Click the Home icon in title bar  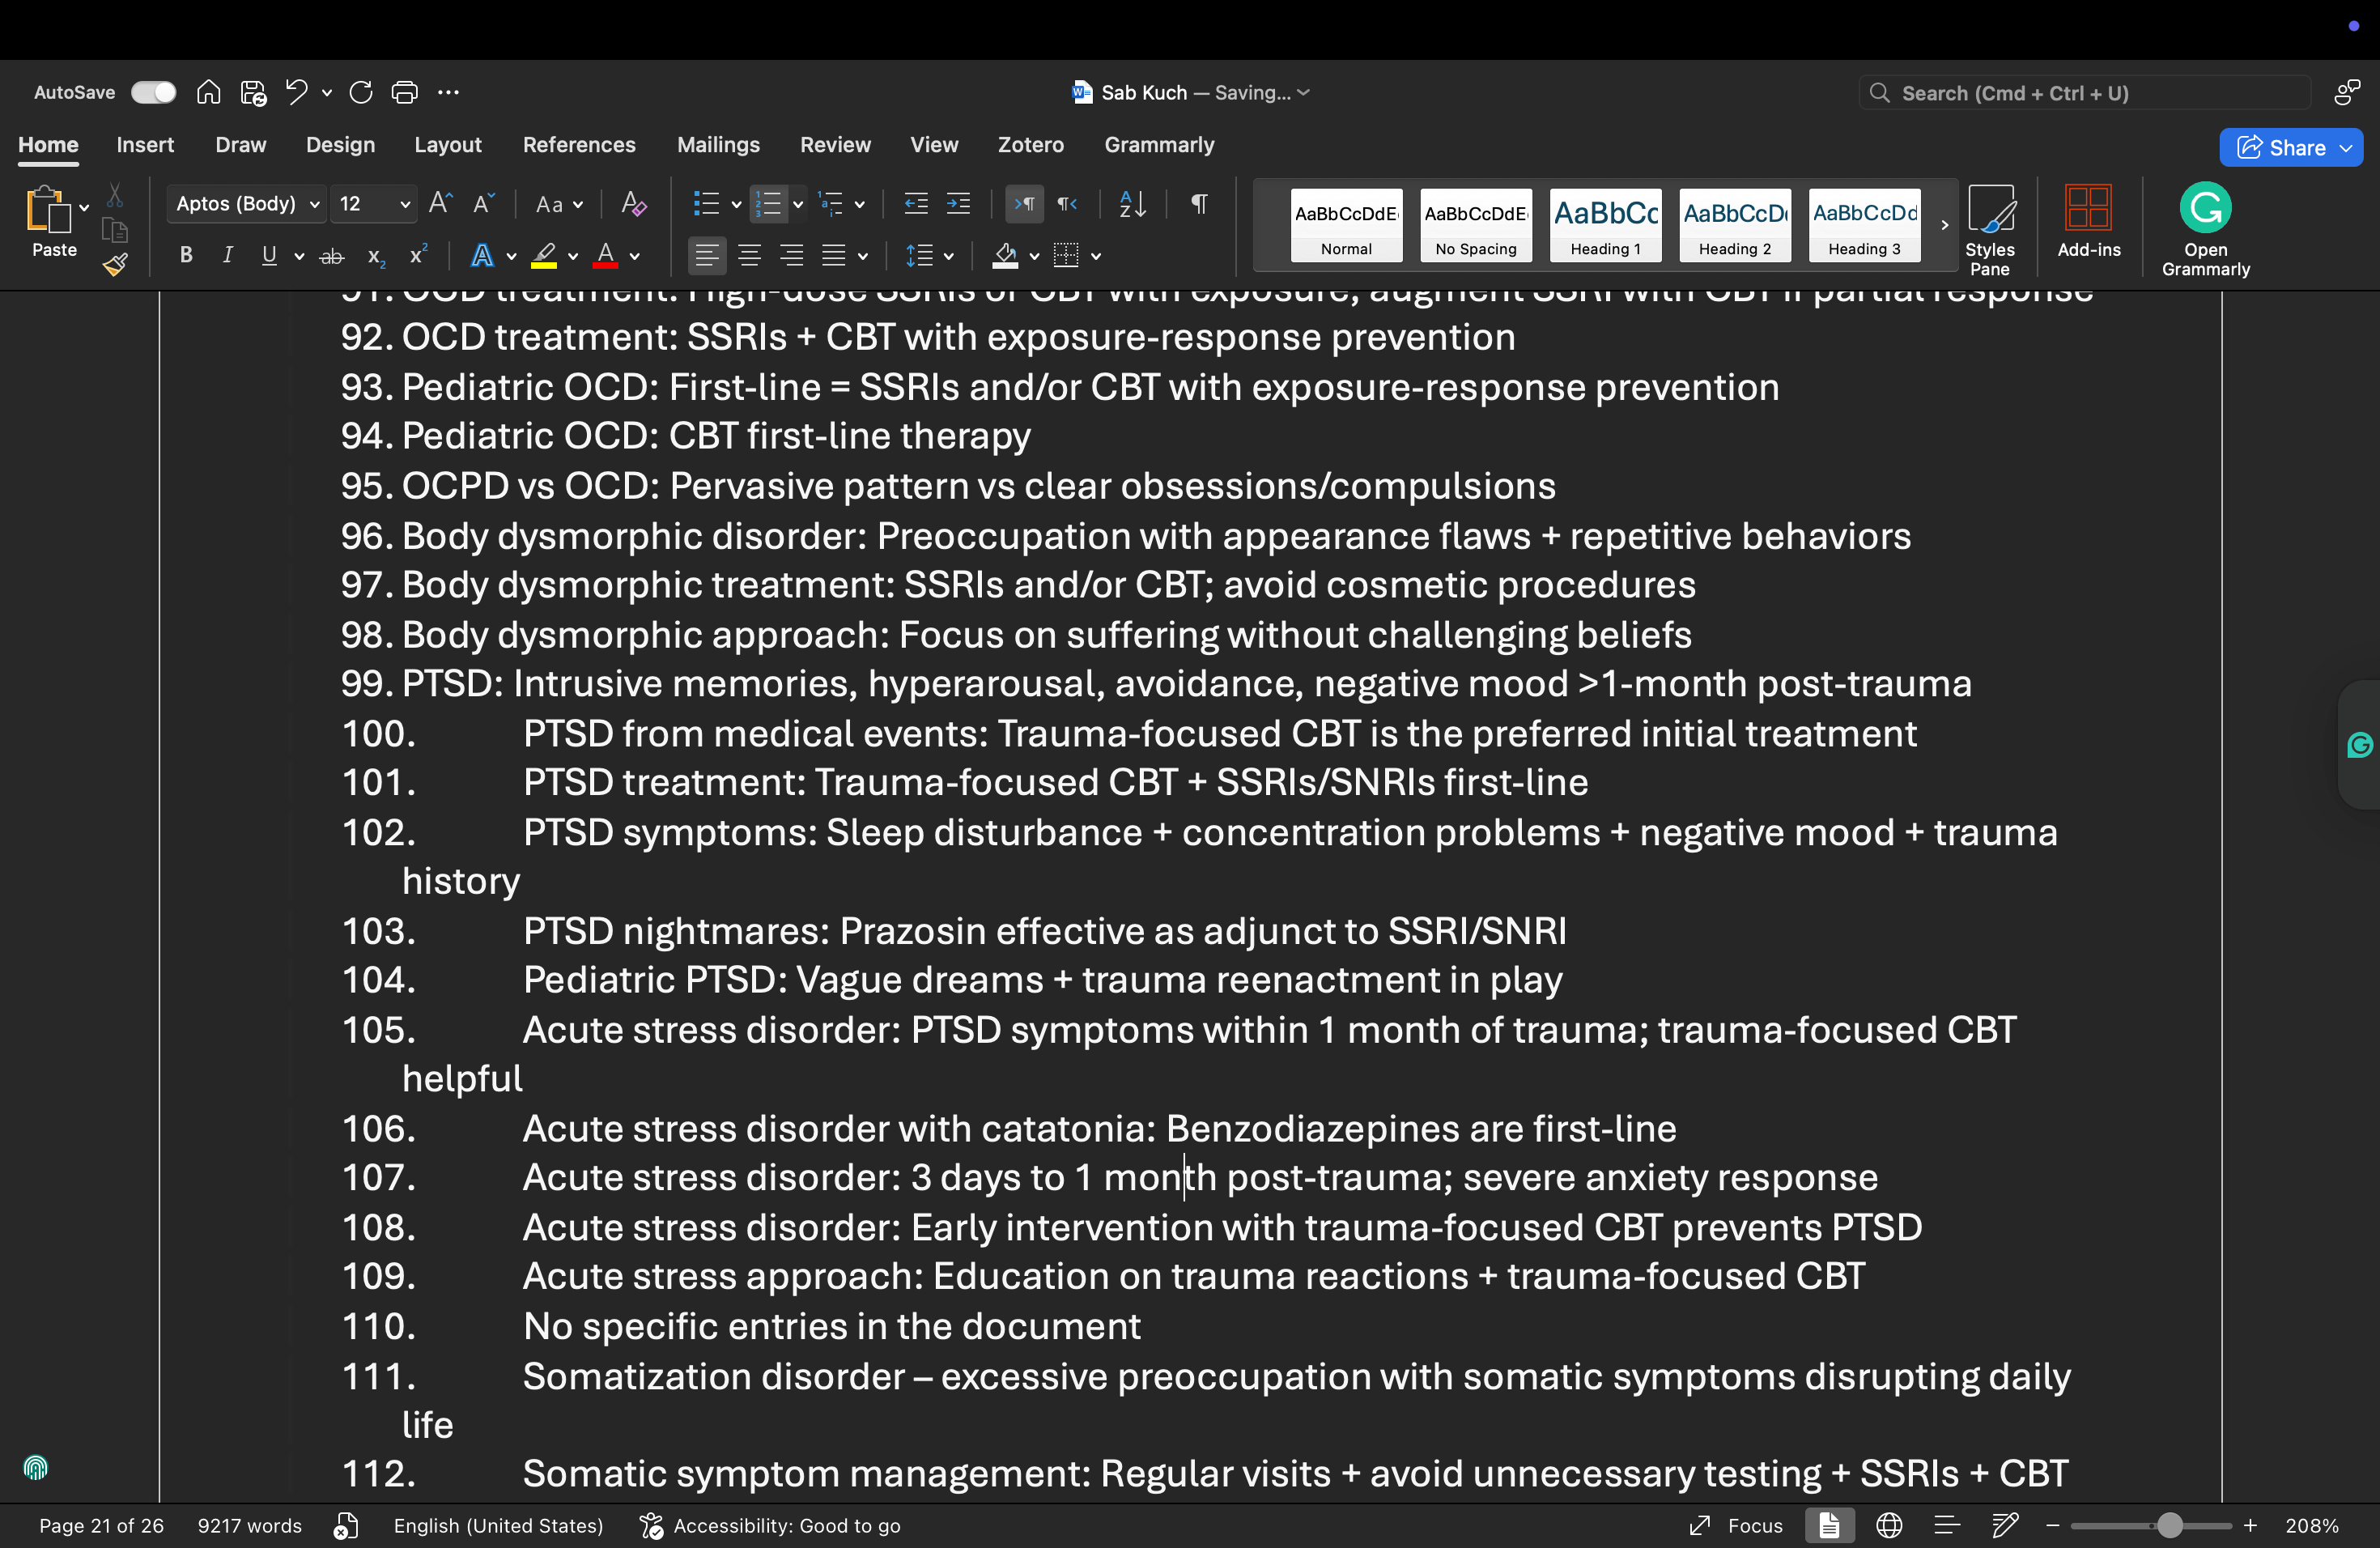click(x=208, y=92)
